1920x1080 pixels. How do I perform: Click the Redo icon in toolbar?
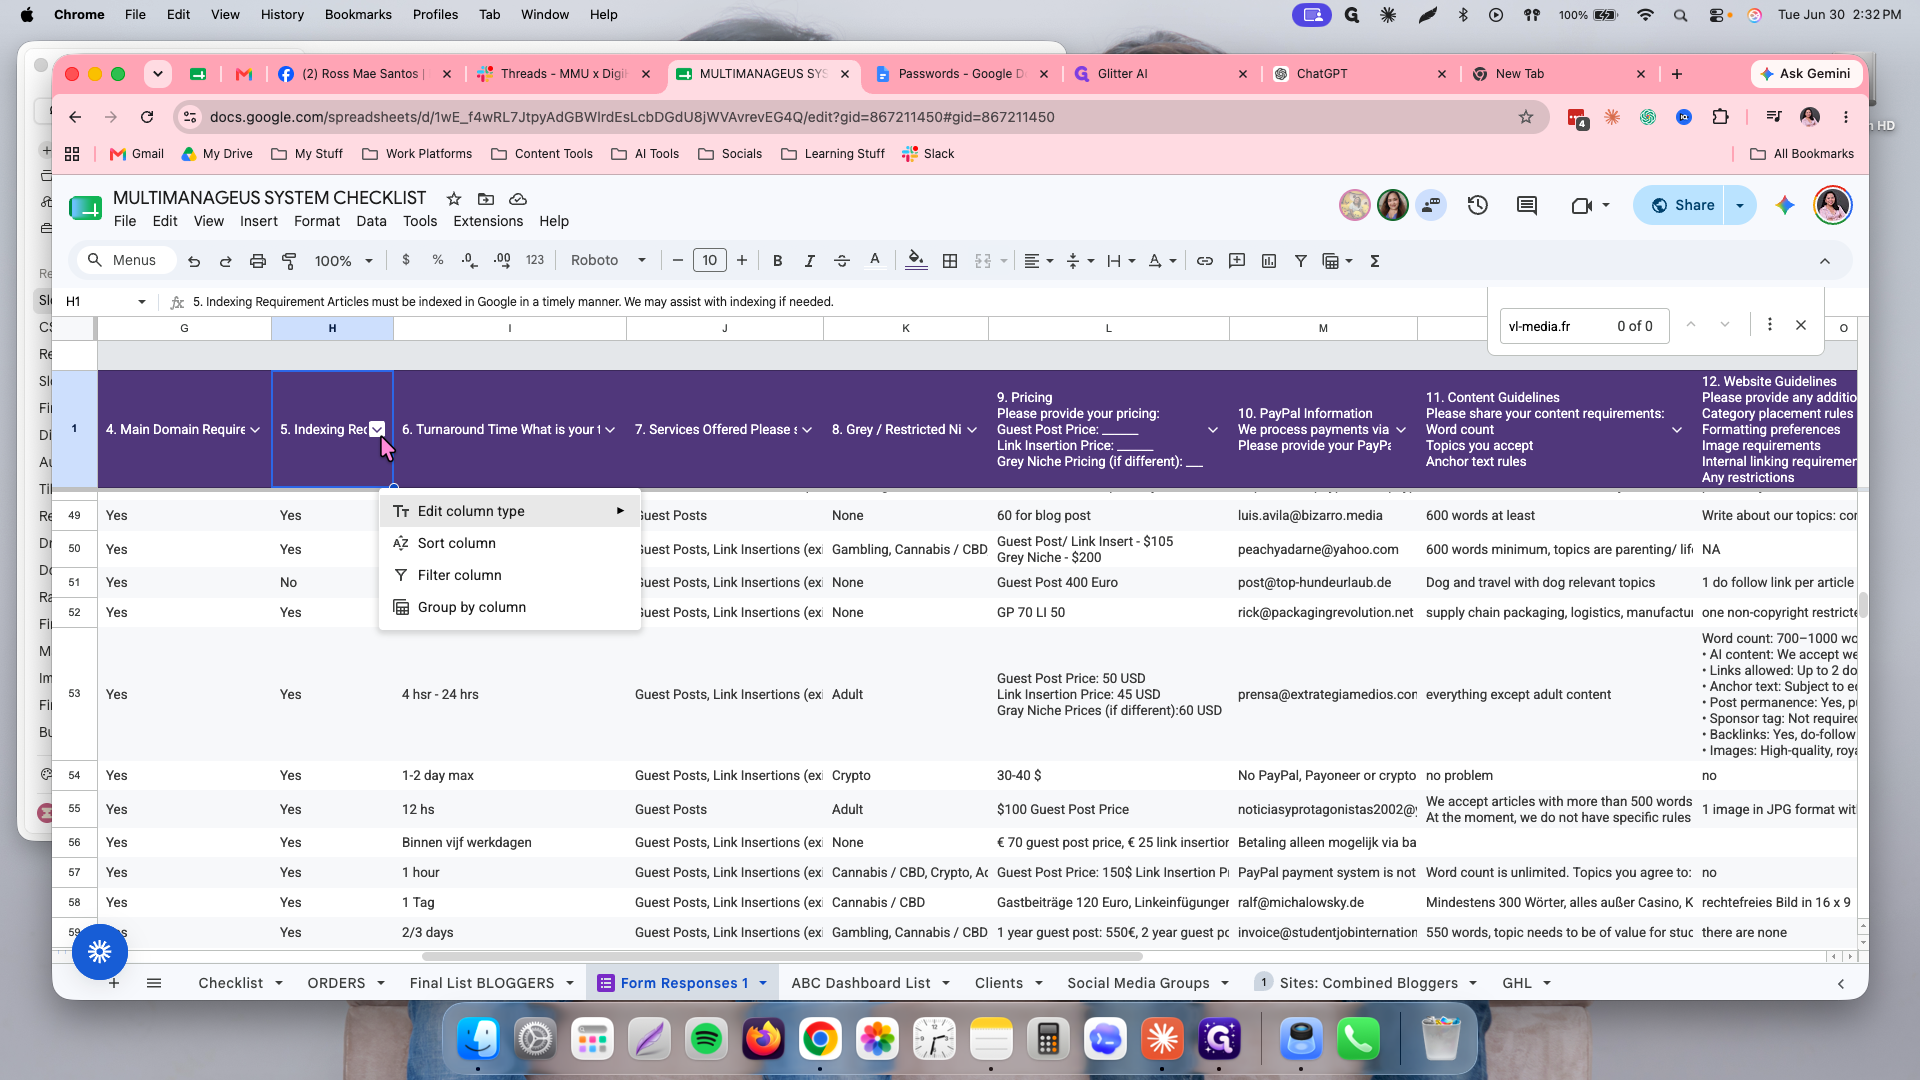pyautogui.click(x=226, y=261)
